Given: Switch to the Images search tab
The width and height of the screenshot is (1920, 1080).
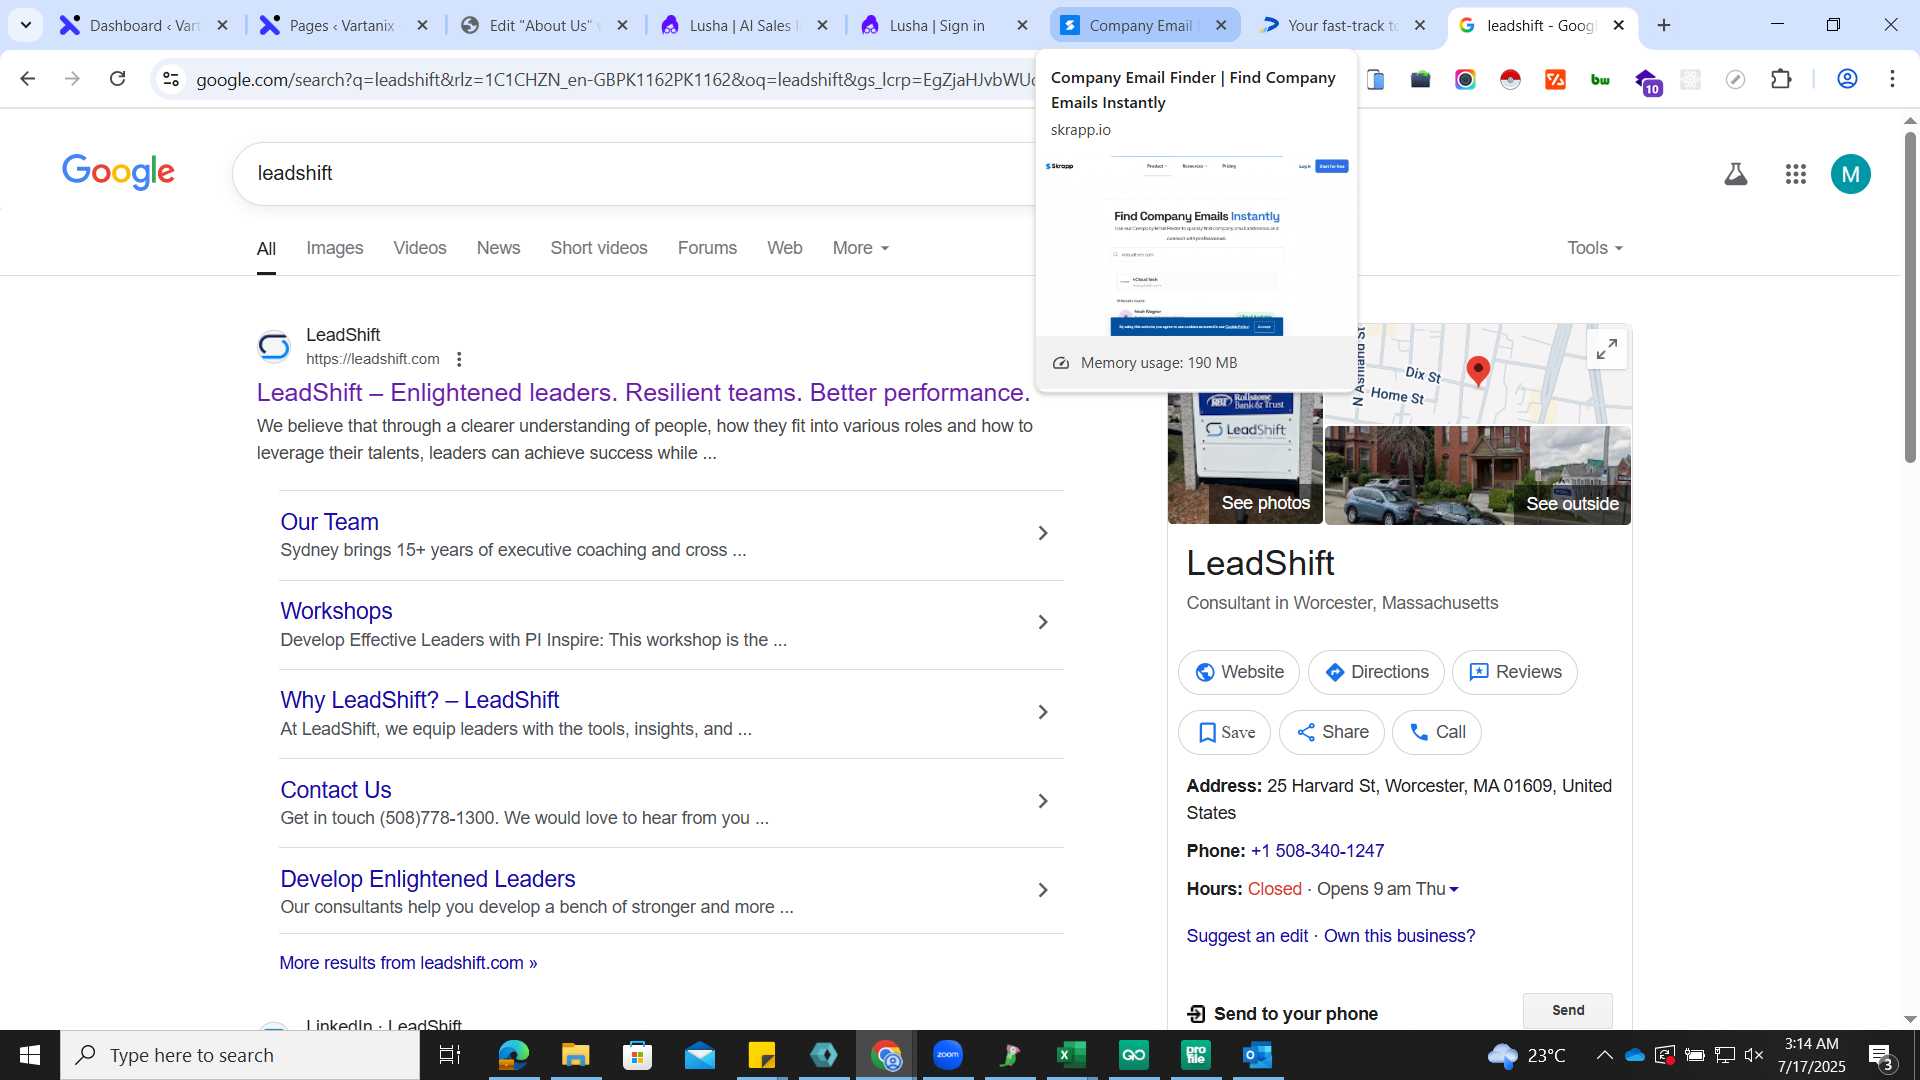Looking at the screenshot, I should 334,248.
